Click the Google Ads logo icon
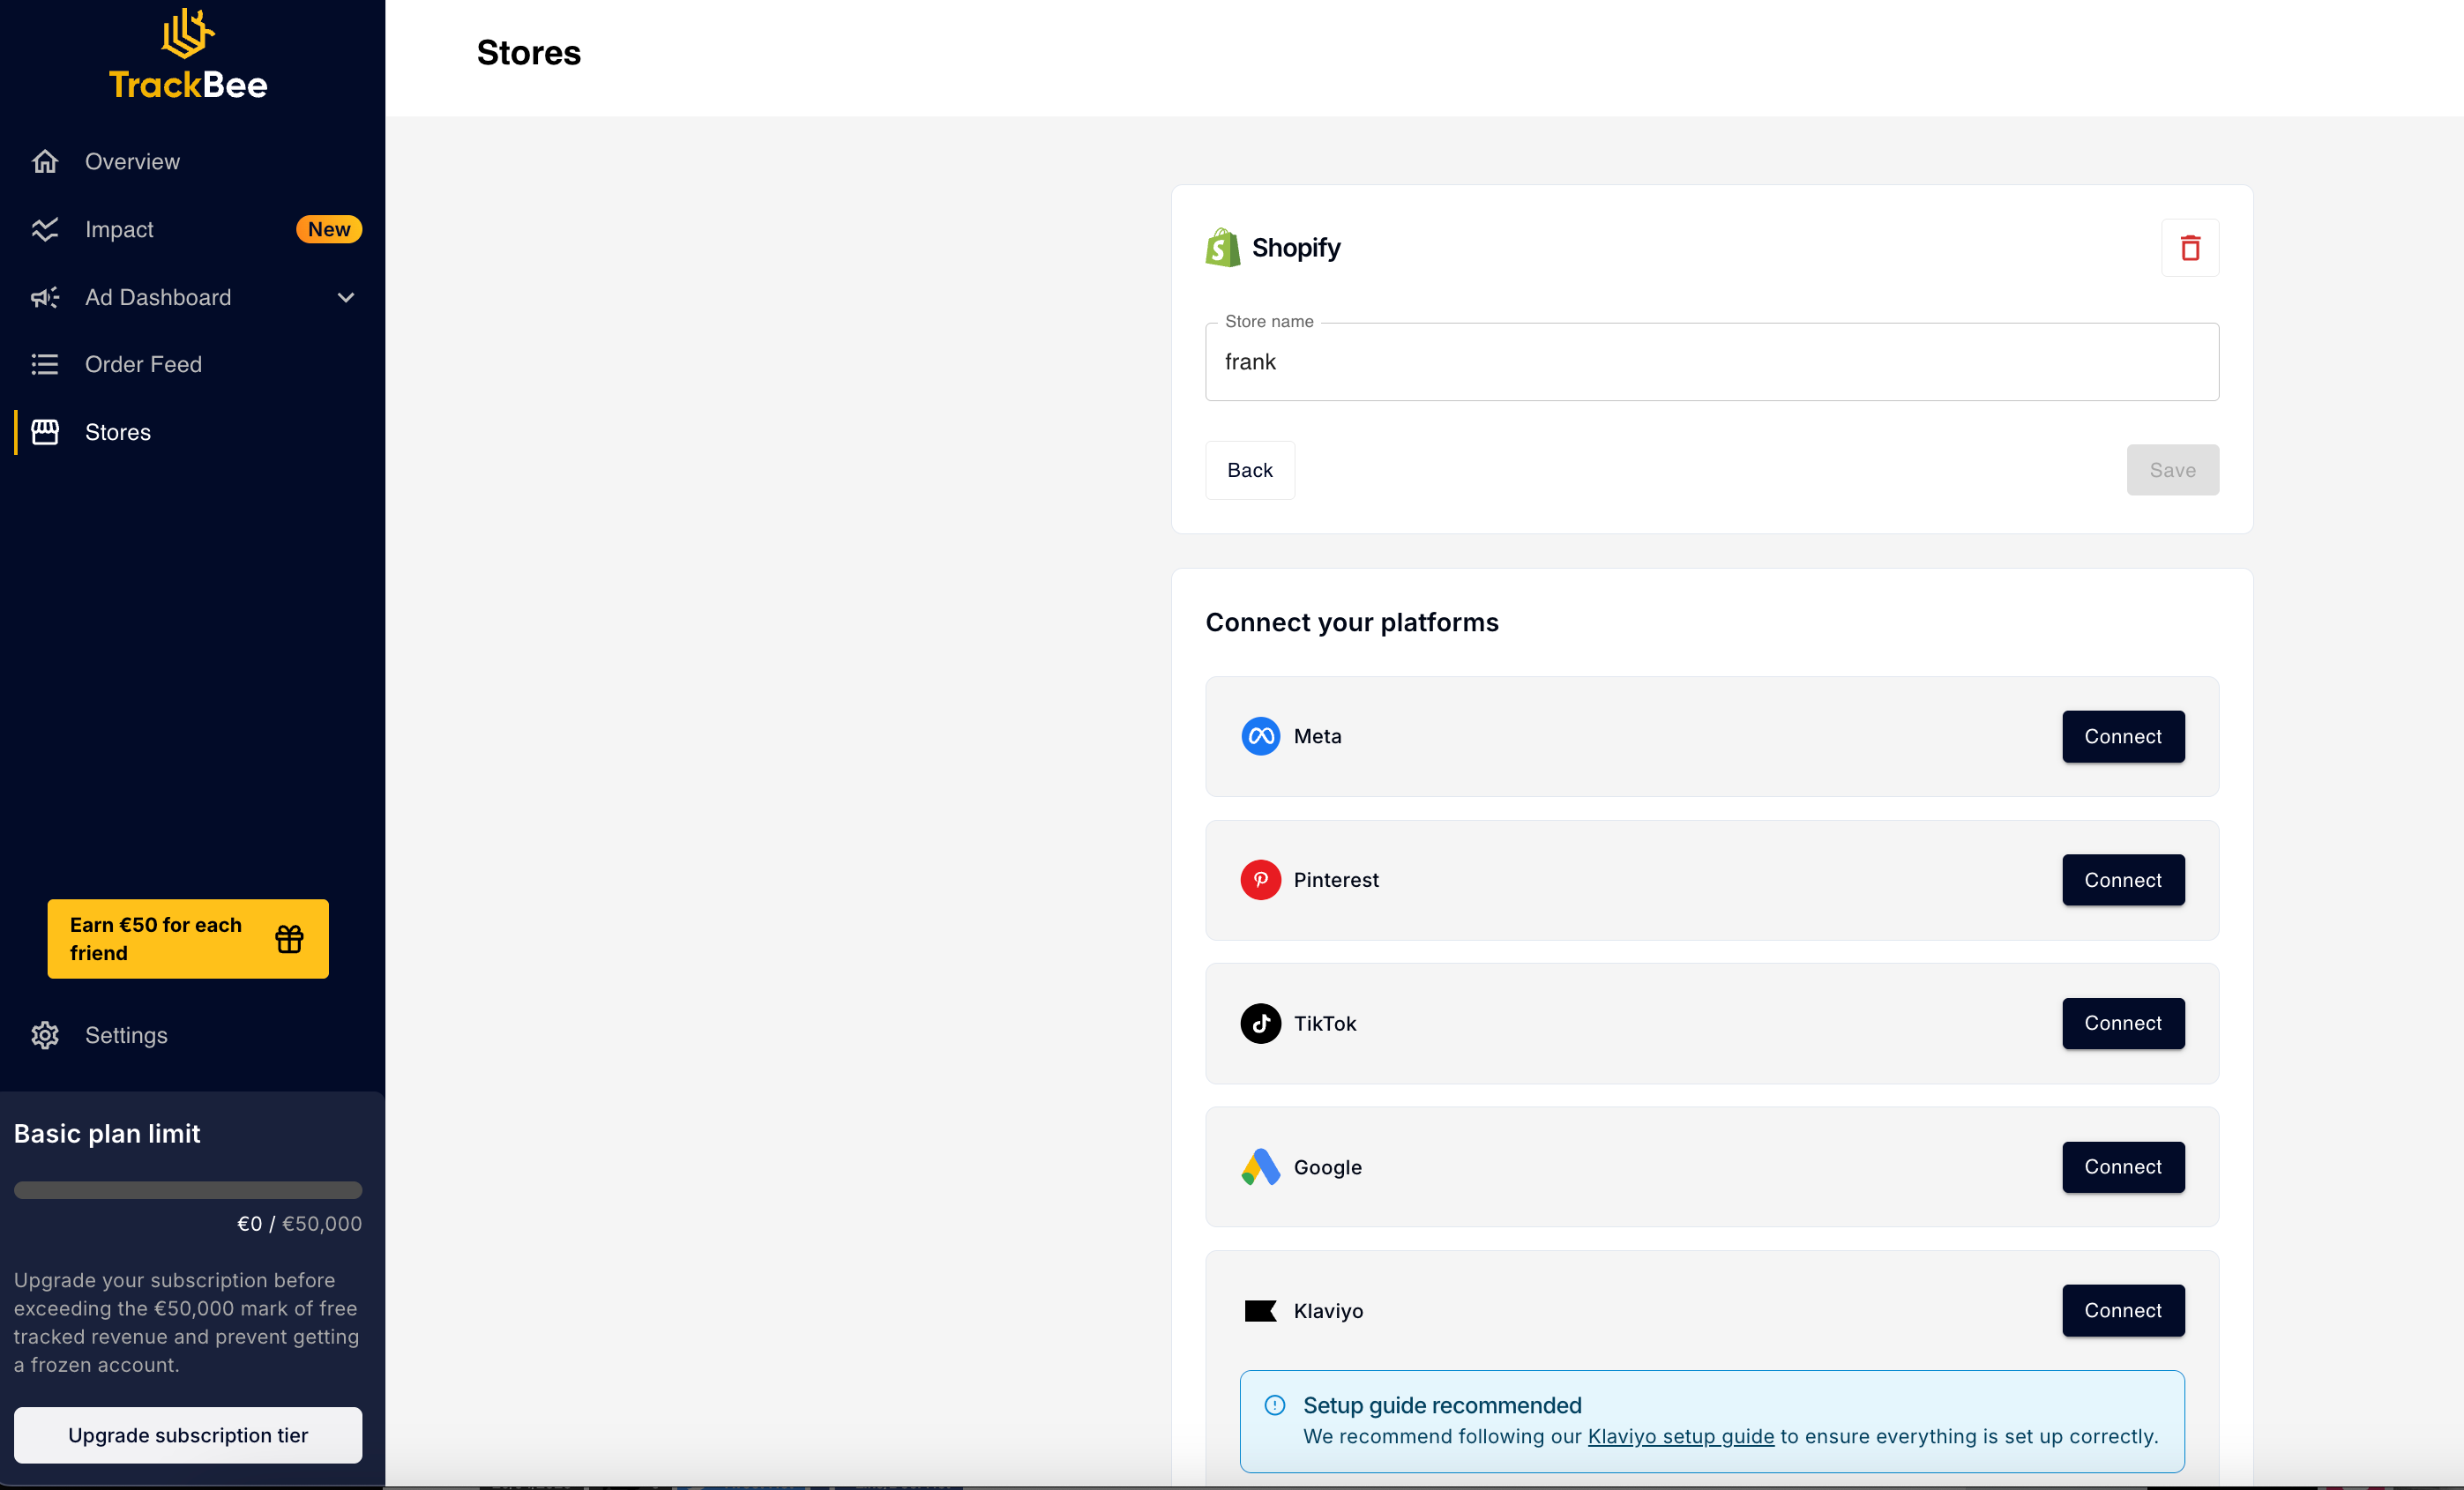Screen dimensions: 2464x1490 (x=1260, y=1167)
